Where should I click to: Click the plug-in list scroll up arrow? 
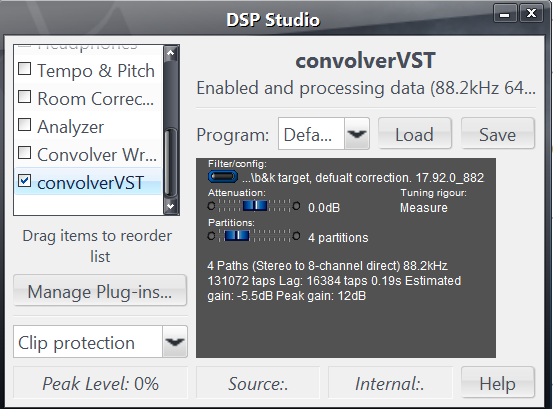(171, 54)
